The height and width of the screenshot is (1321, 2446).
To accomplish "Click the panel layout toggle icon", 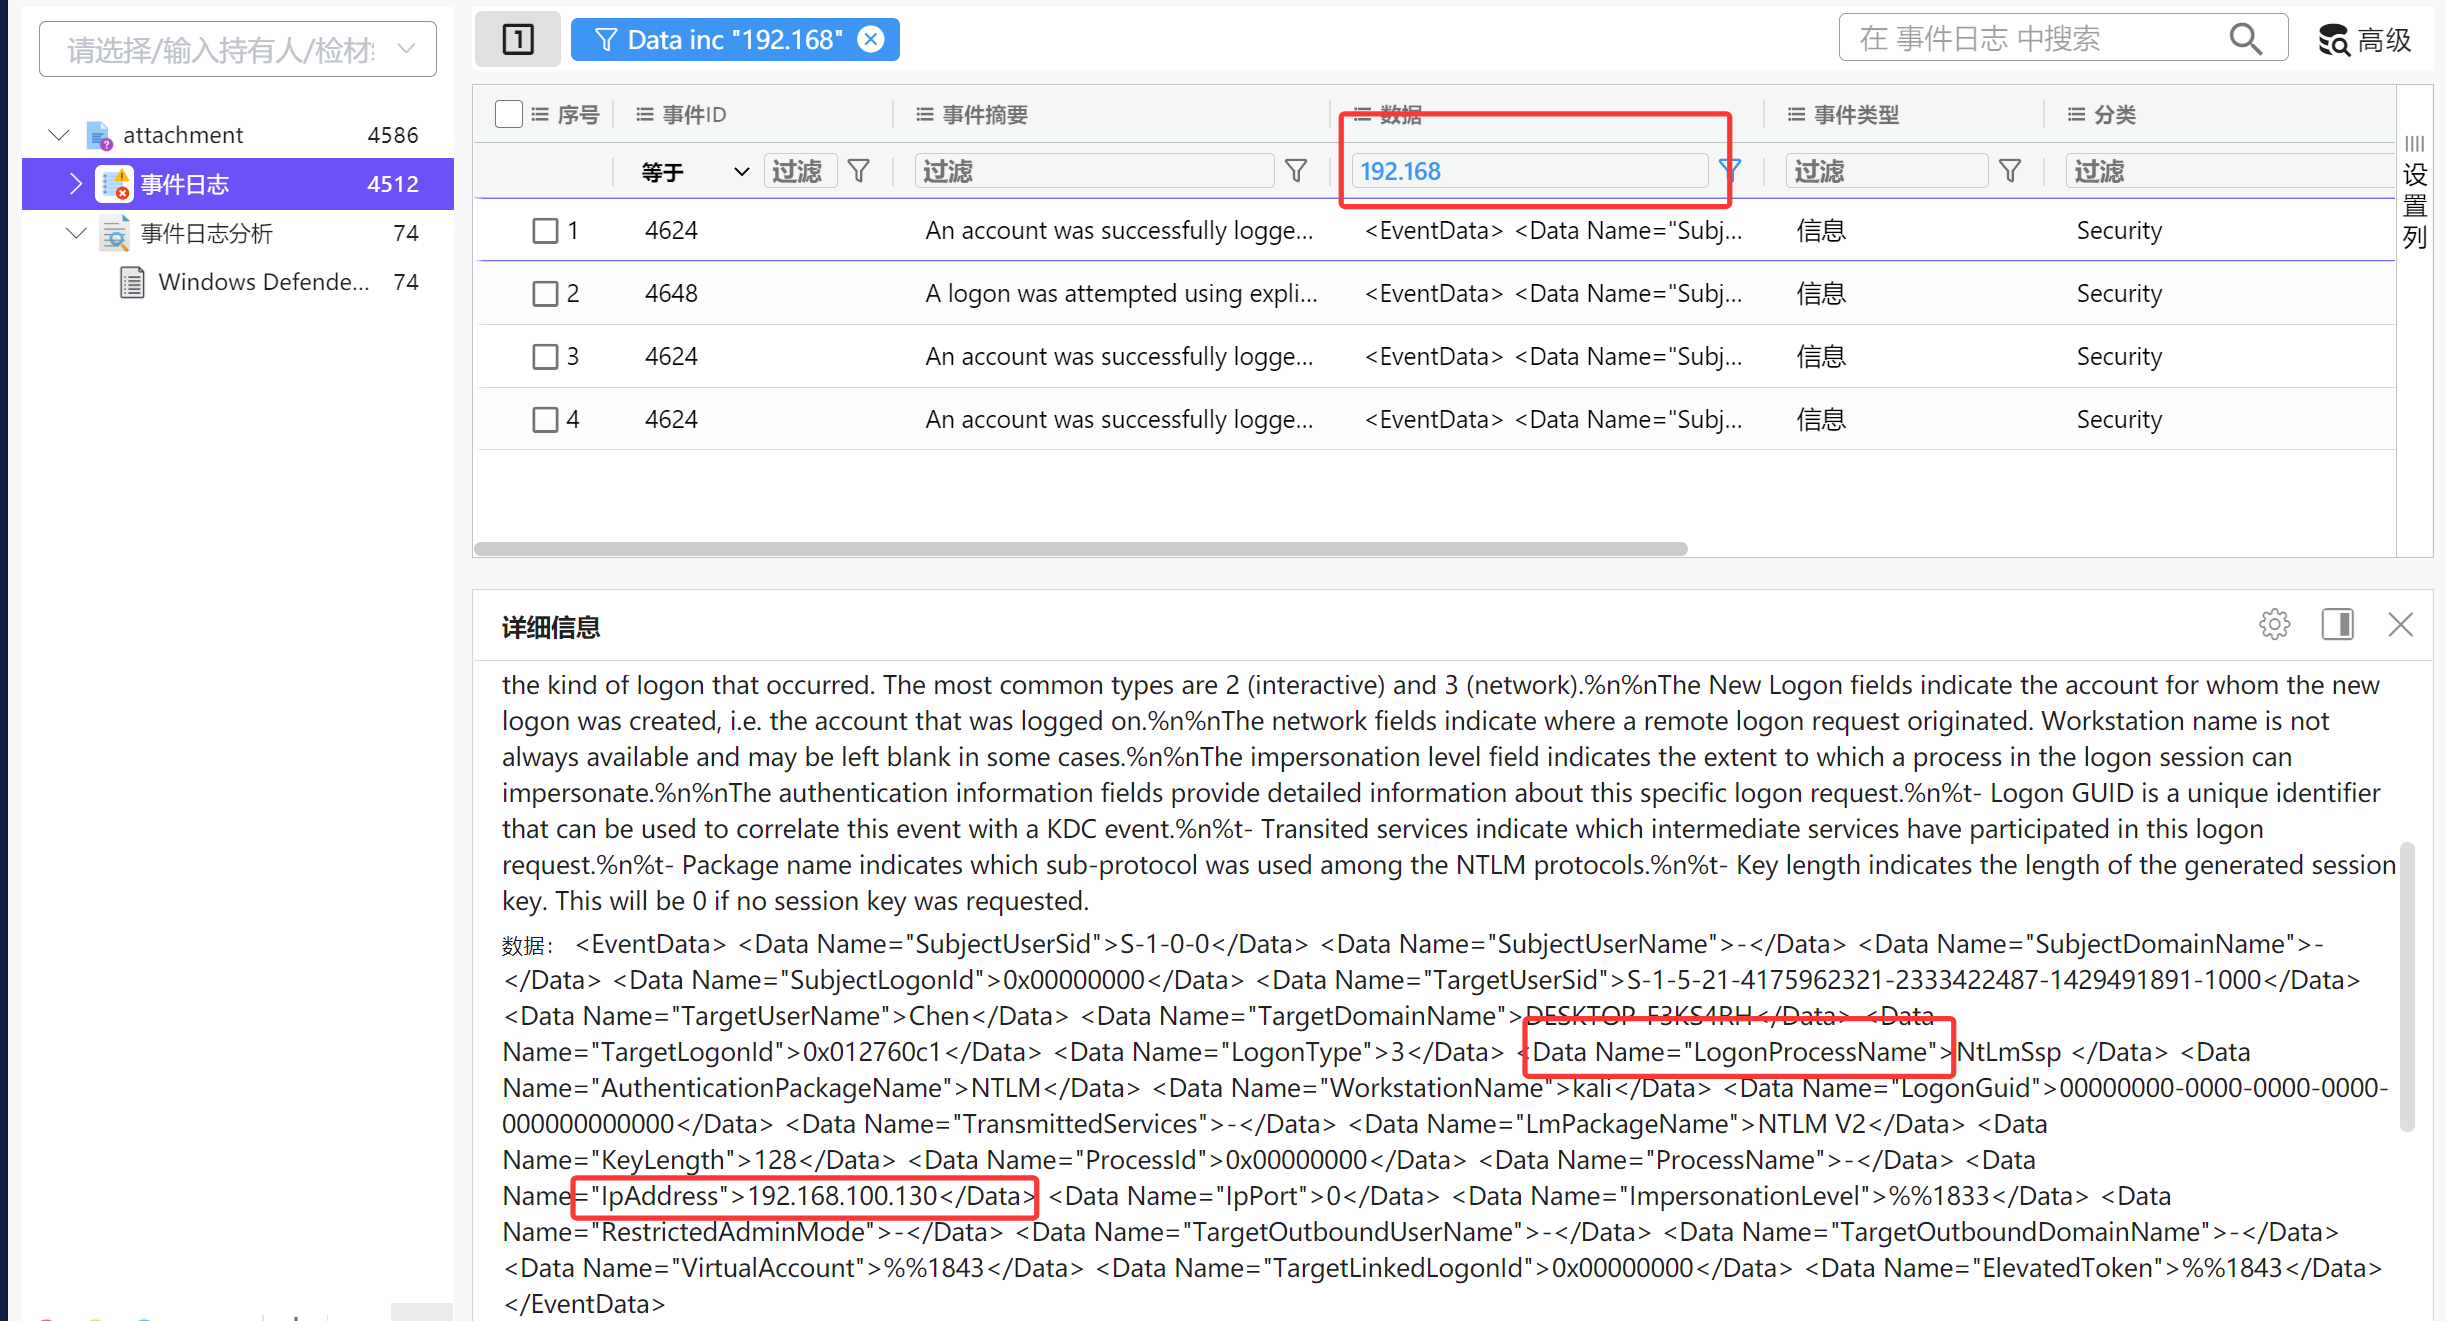I will click(517, 39).
